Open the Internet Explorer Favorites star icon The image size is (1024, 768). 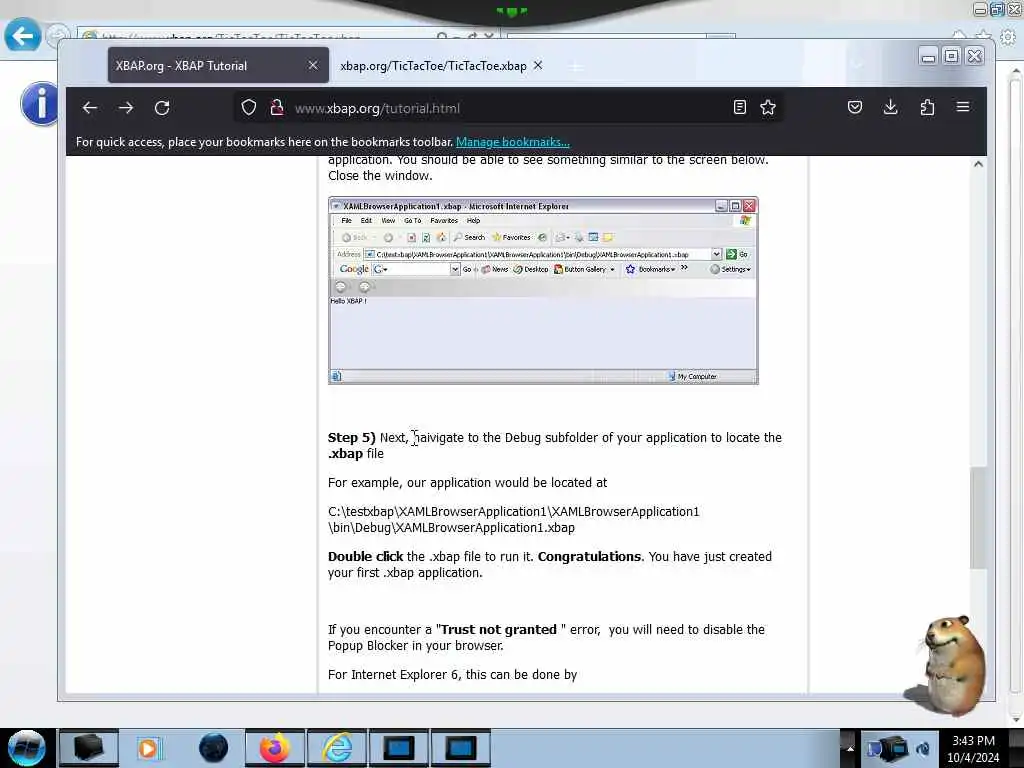point(983,37)
